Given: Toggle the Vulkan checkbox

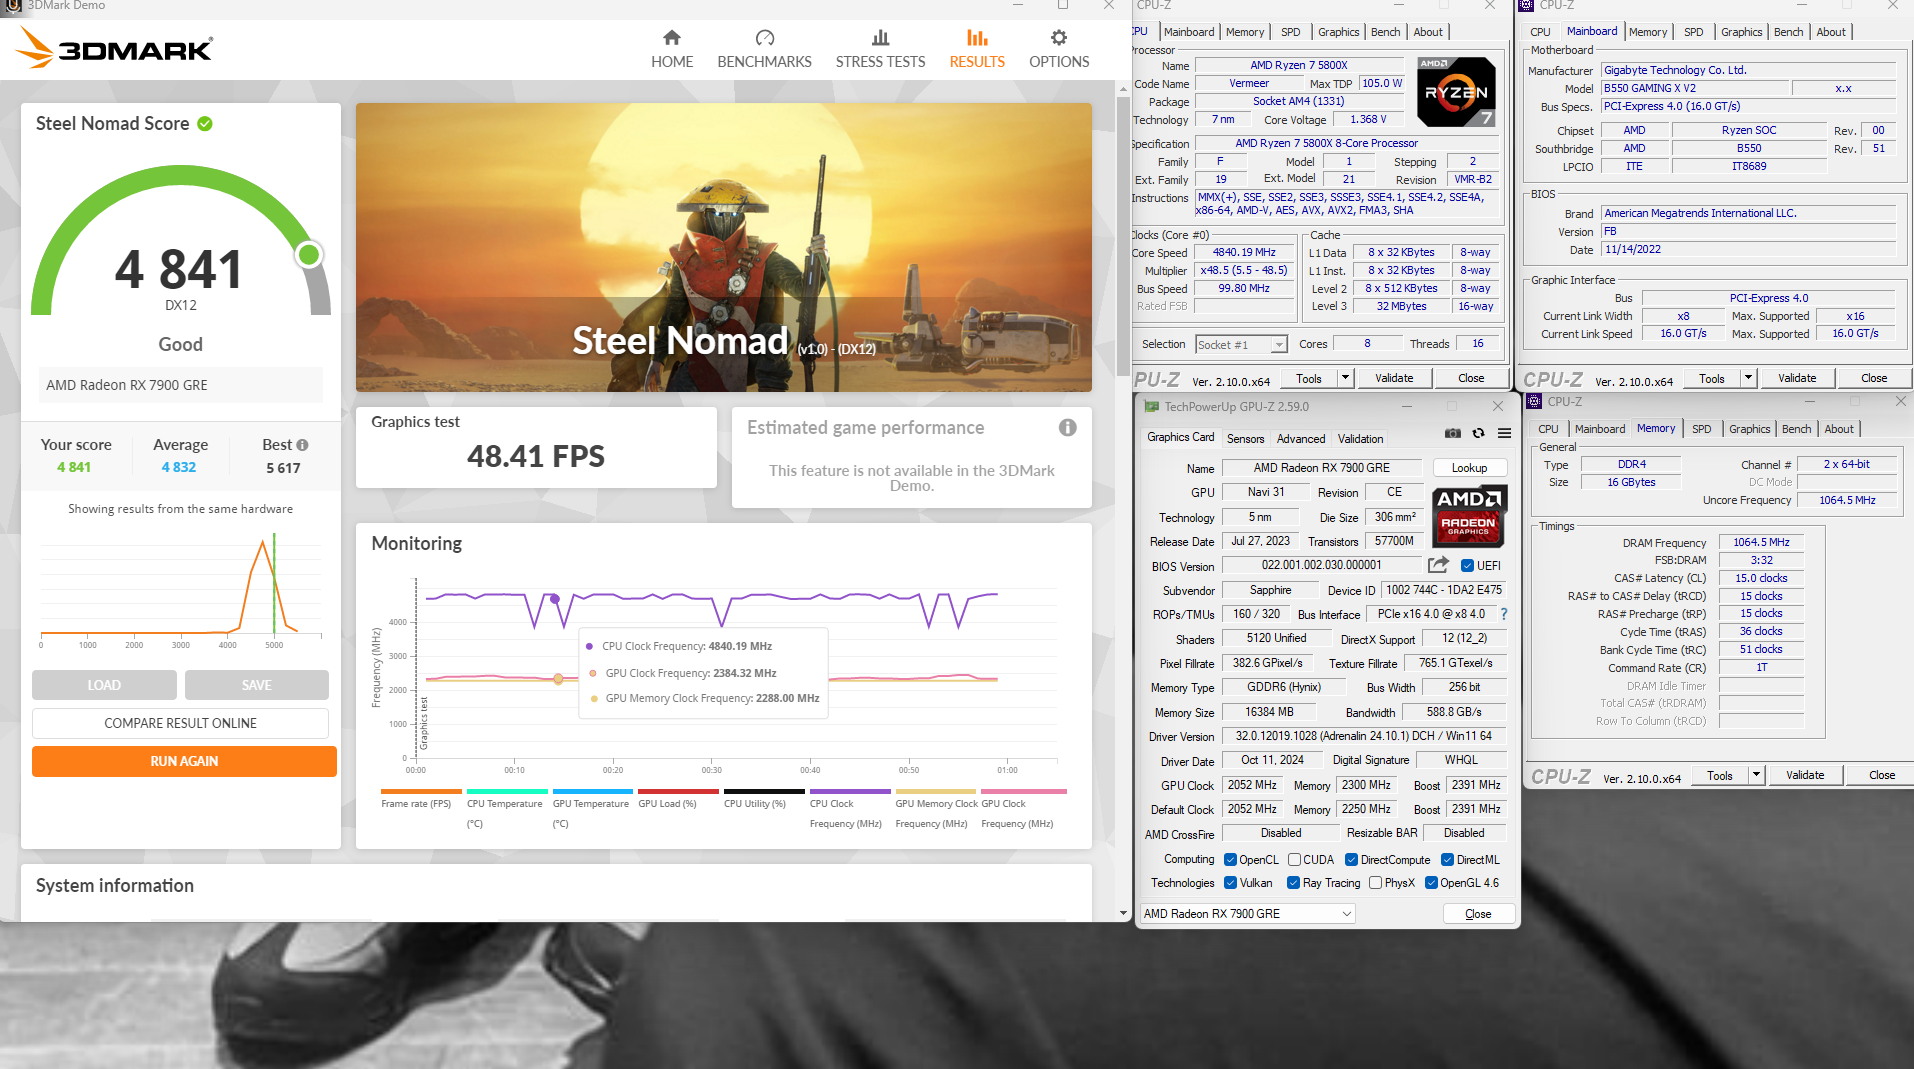Looking at the screenshot, I should point(1231,883).
